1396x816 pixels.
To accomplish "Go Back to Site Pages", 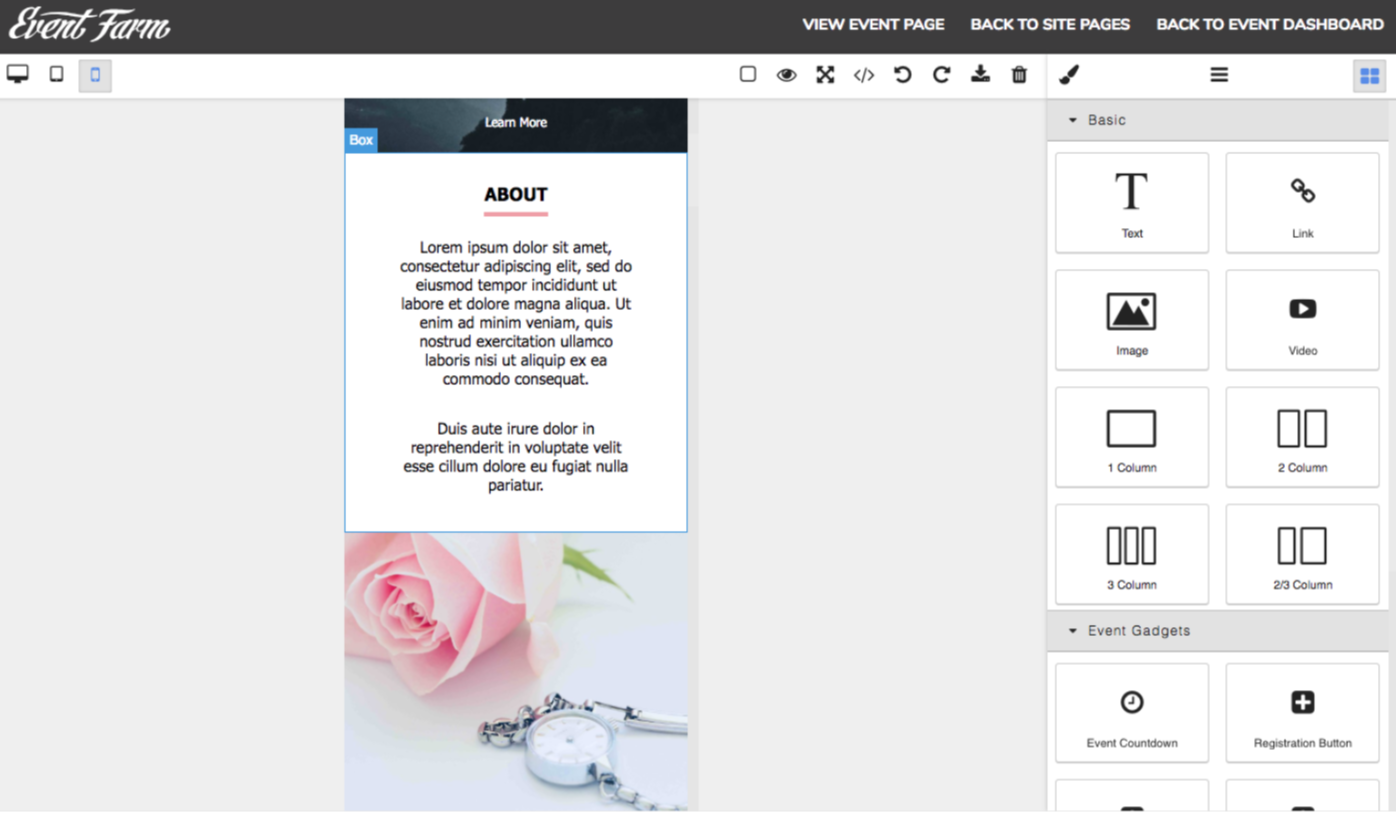I will click(x=1050, y=25).
